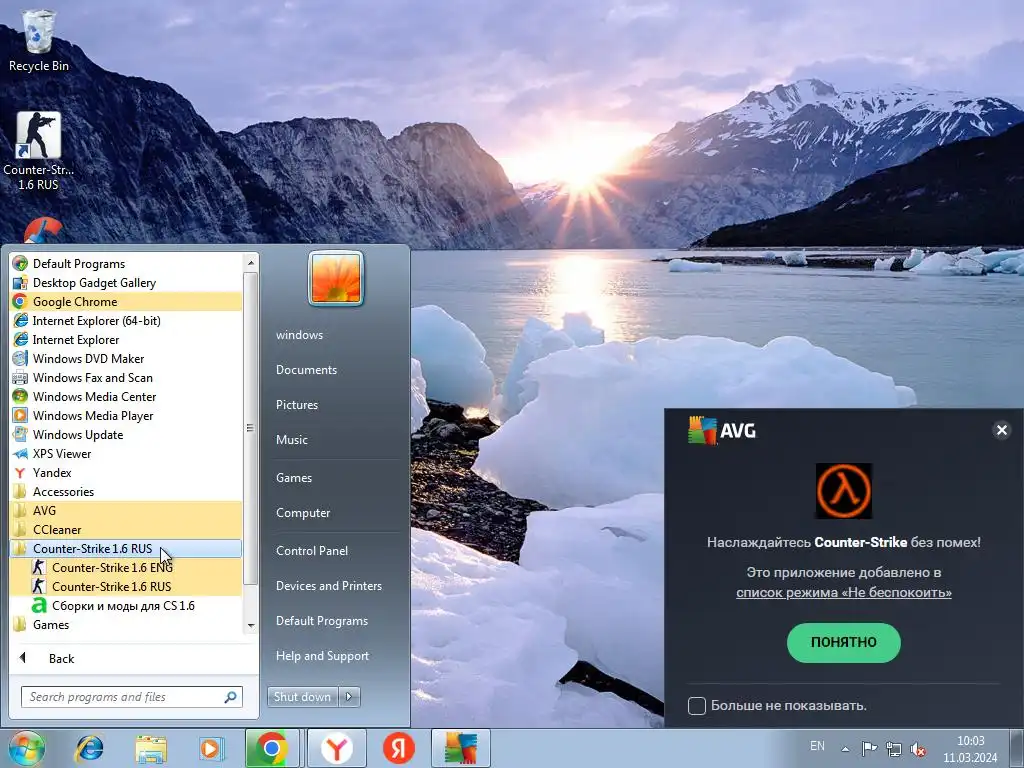Open Default Programs in the program list

coord(127,264)
